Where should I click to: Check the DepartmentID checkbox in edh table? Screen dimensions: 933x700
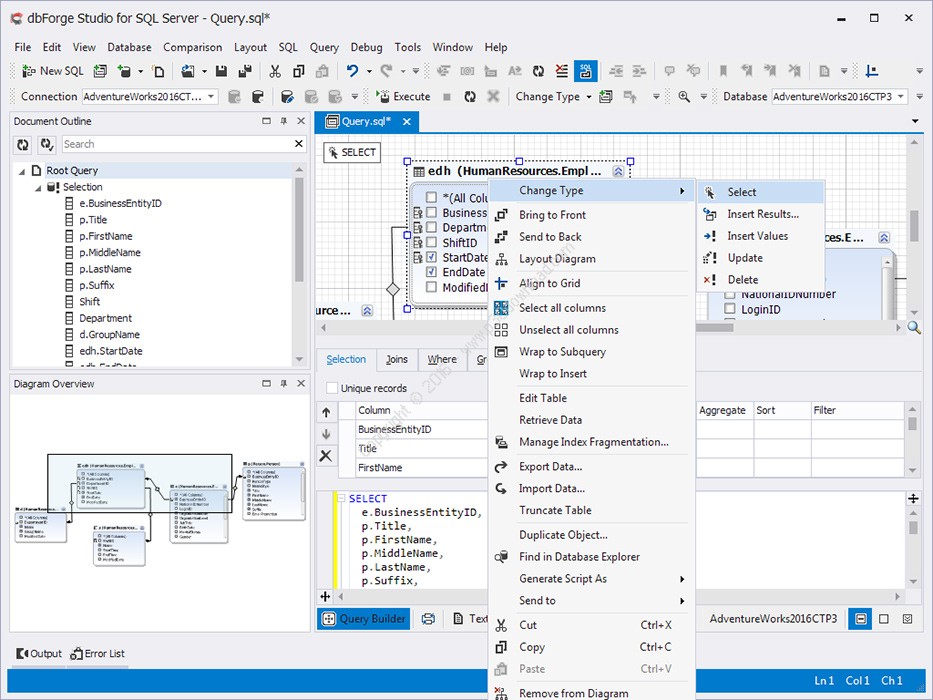coord(431,227)
